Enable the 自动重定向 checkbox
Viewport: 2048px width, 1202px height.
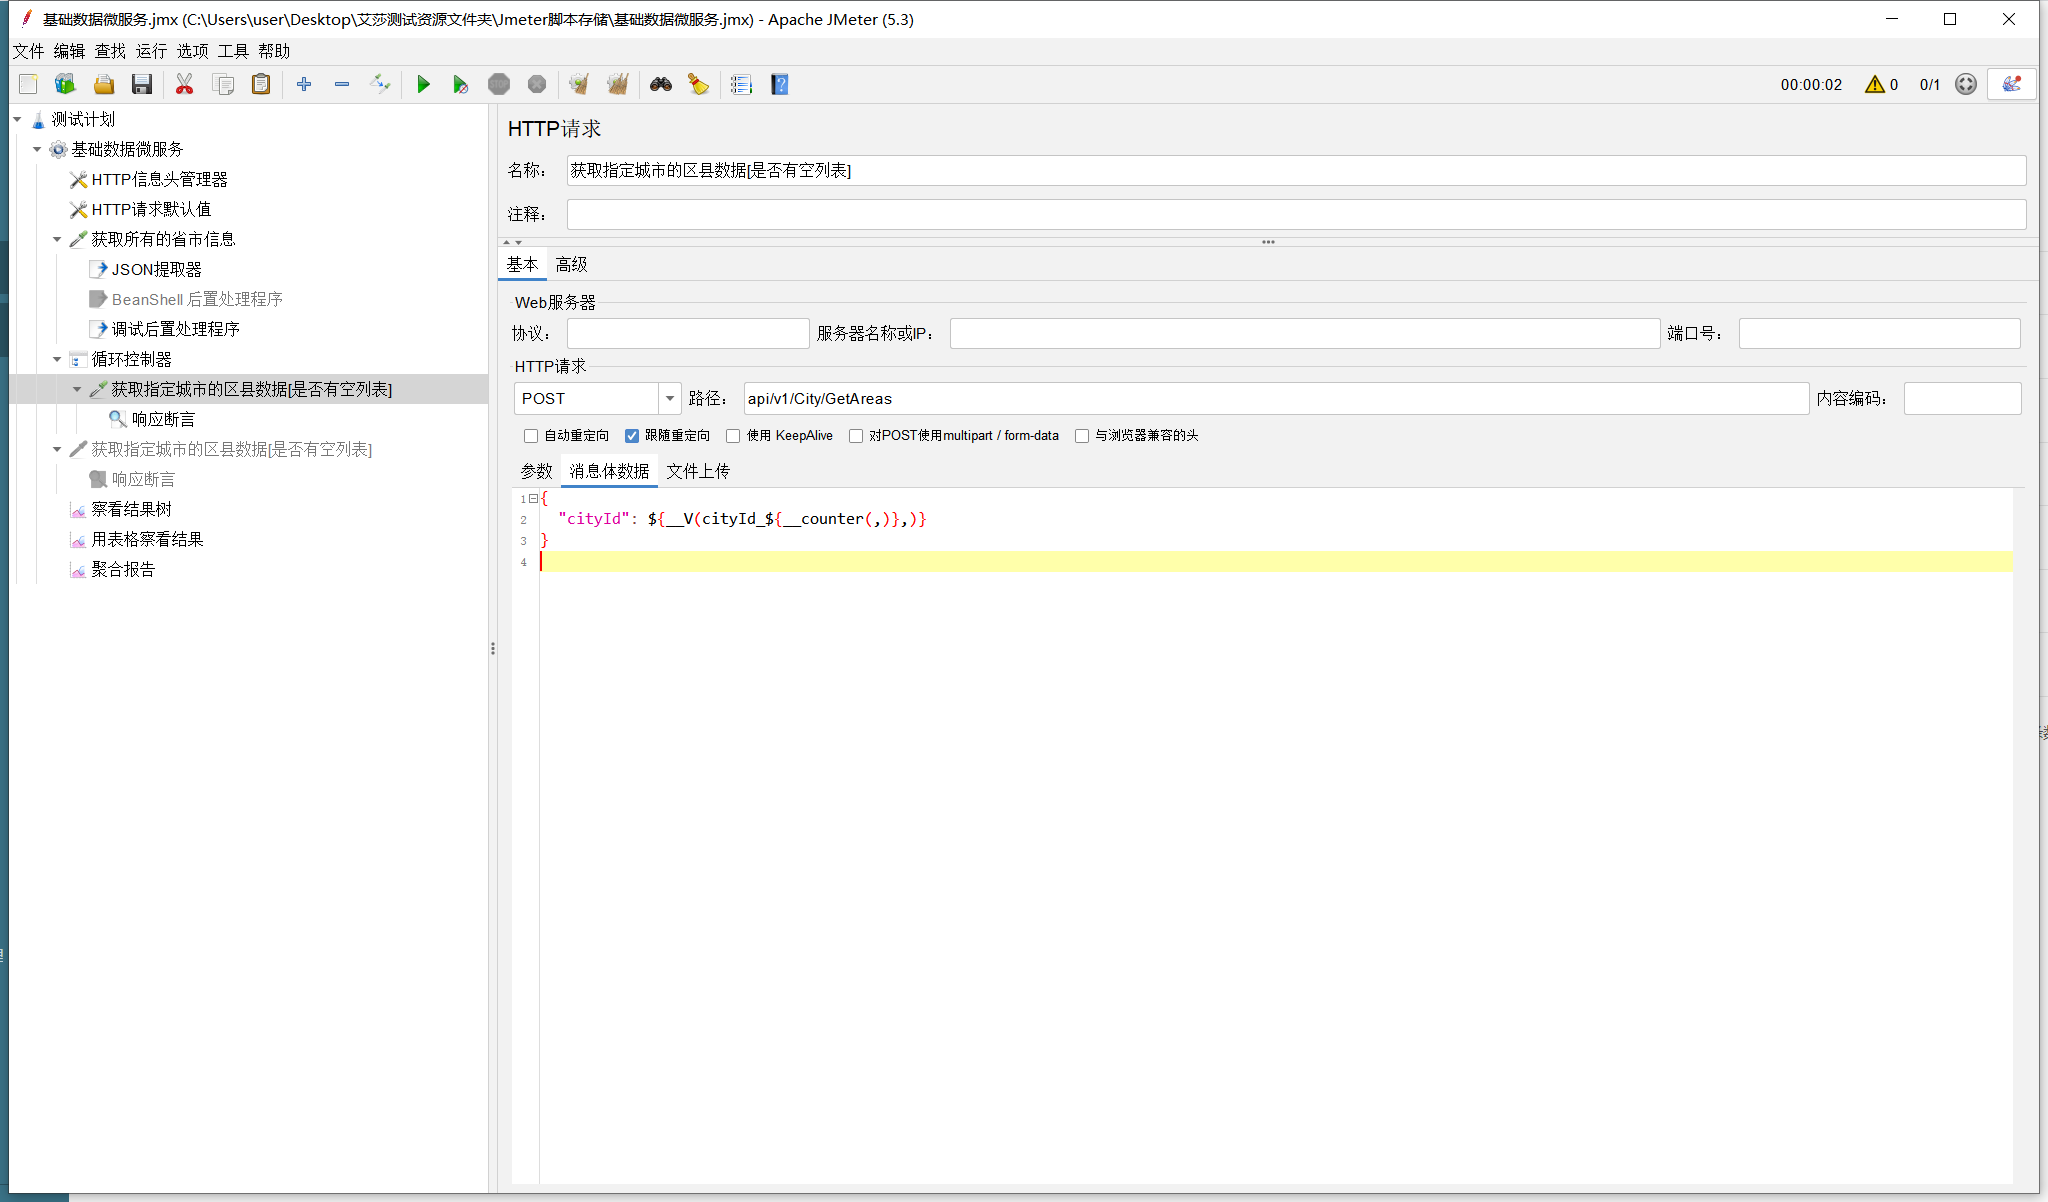tap(531, 436)
